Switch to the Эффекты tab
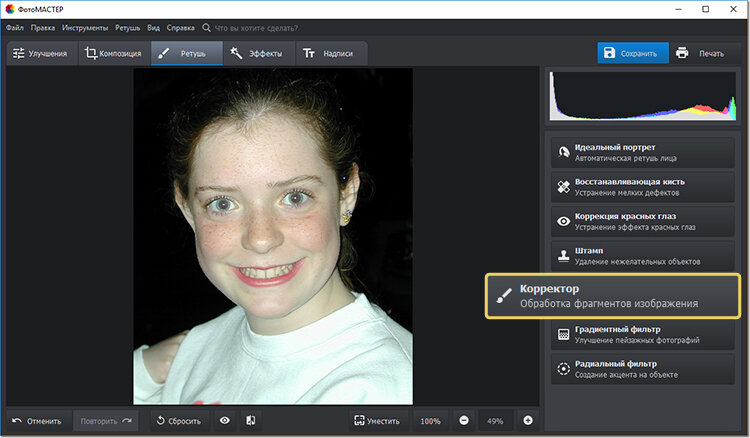This screenshot has height=438, width=750. tap(259, 53)
